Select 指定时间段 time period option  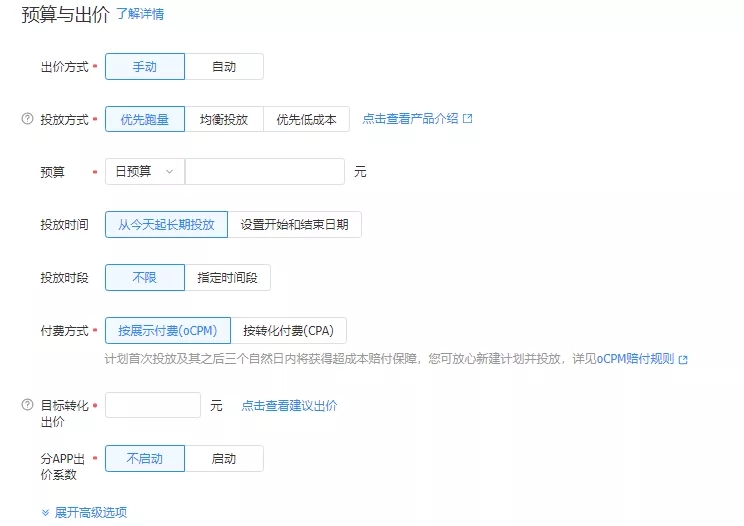[x=228, y=278]
